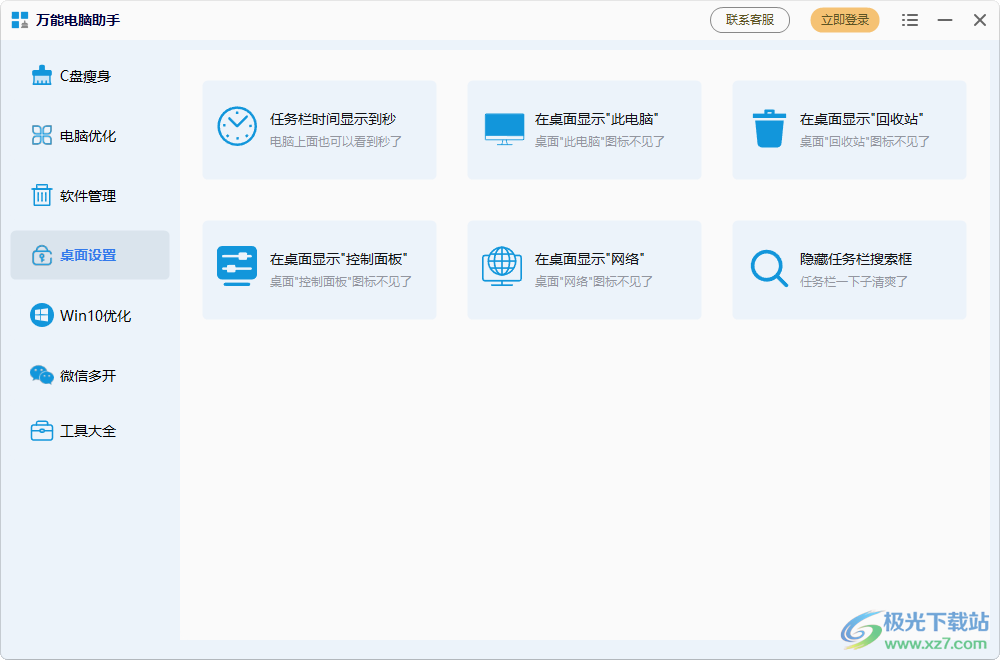The height and width of the screenshot is (660, 1000).
Task: Select the 软件管理 sidebar entry
Action: click(x=89, y=195)
